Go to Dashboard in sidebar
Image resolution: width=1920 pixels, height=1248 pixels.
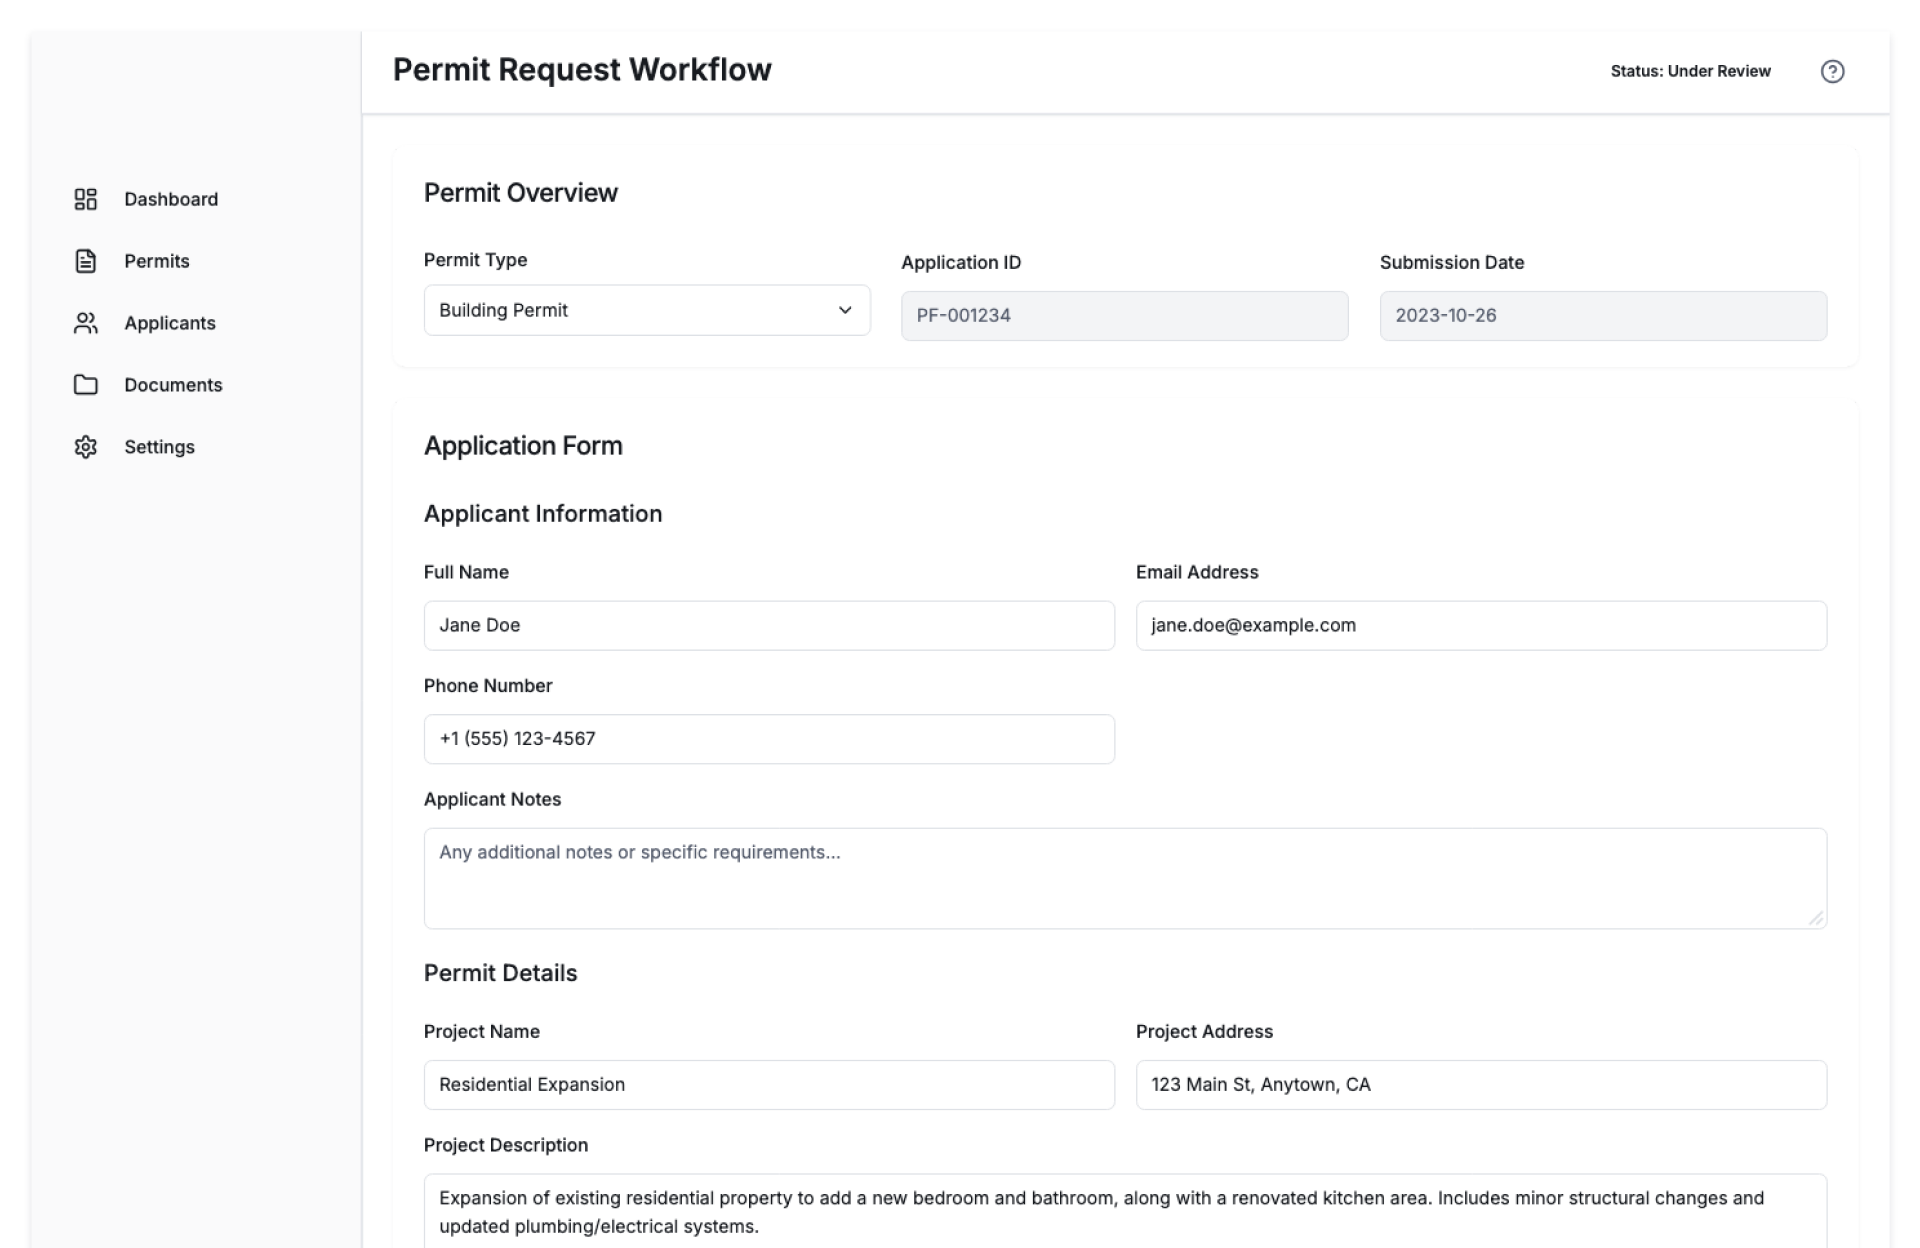click(x=171, y=199)
